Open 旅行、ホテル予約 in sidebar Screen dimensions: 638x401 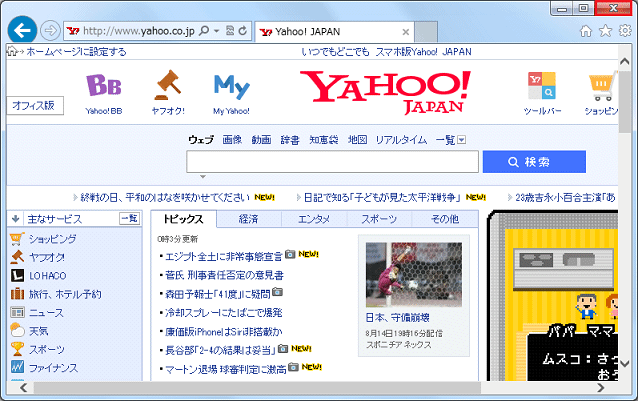click(x=64, y=294)
